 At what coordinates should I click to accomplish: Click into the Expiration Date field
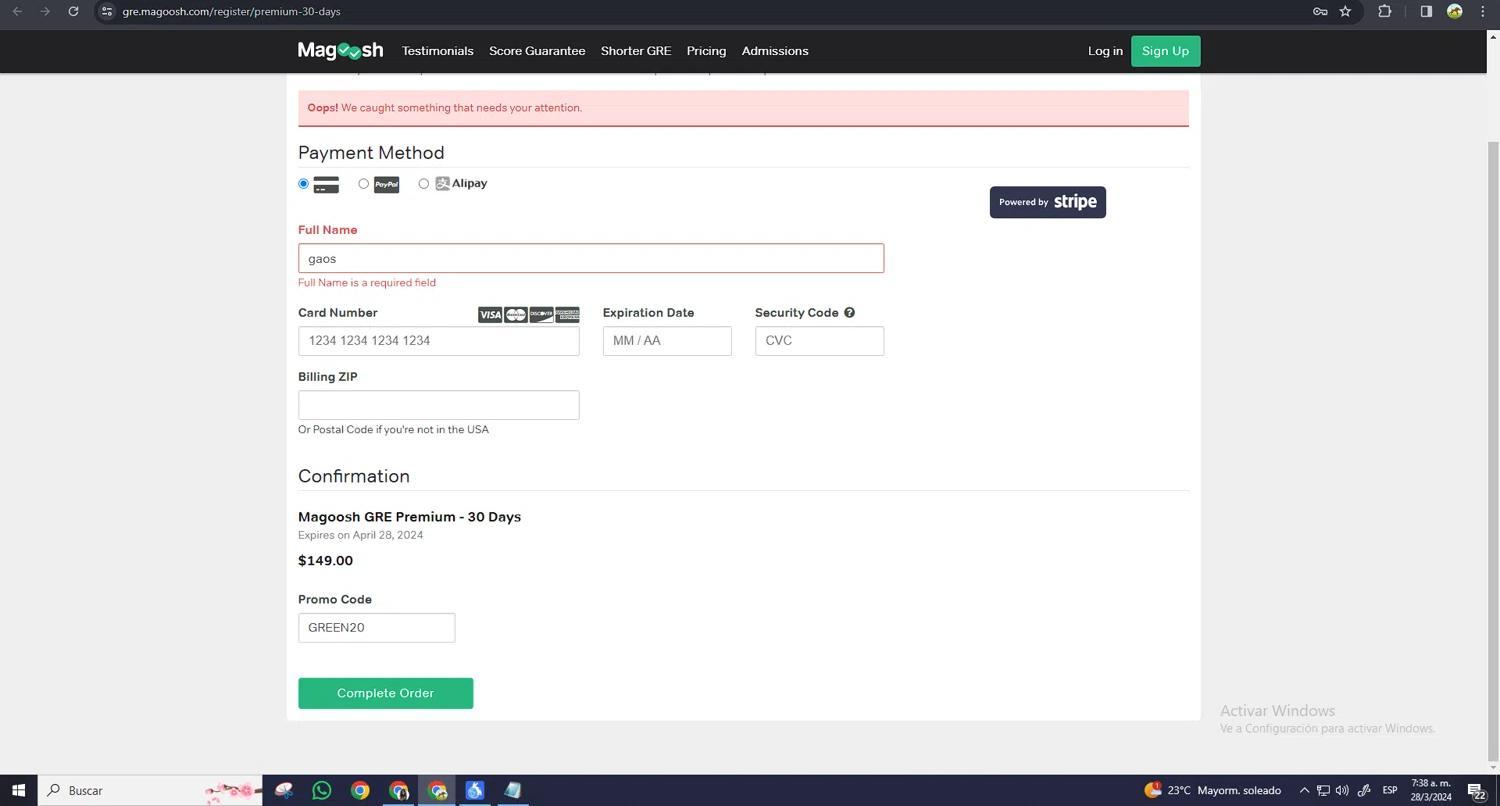667,341
